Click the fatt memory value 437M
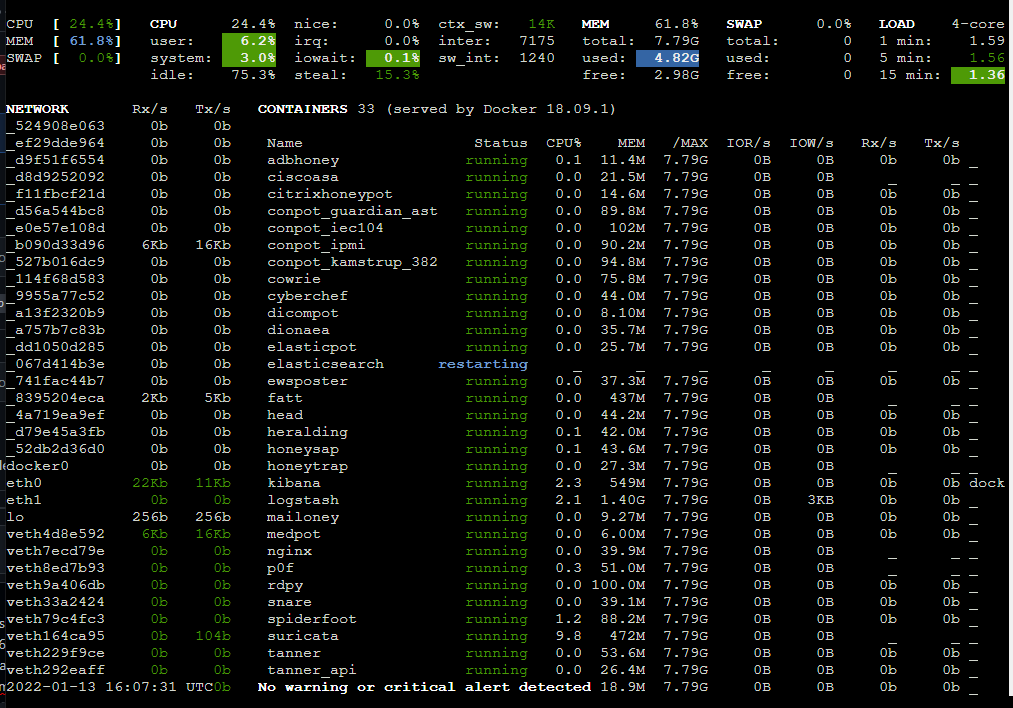This screenshot has width=1013, height=708. (627, 398)
